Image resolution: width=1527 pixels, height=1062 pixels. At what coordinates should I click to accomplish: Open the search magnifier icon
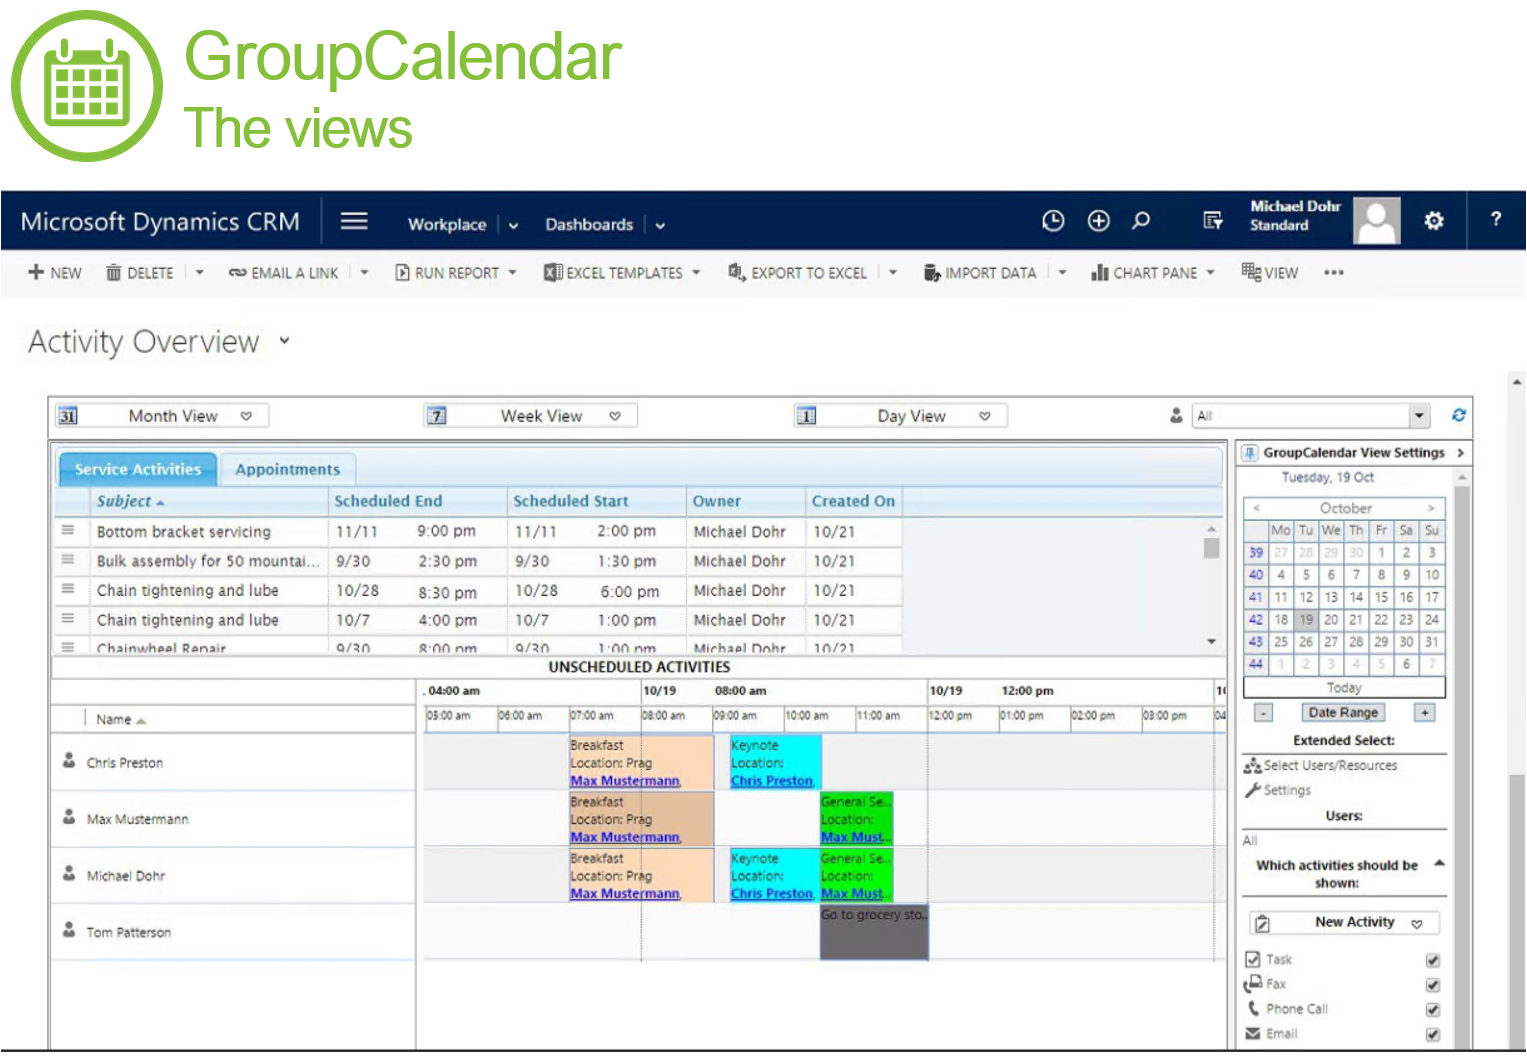tap(1141, 221)
